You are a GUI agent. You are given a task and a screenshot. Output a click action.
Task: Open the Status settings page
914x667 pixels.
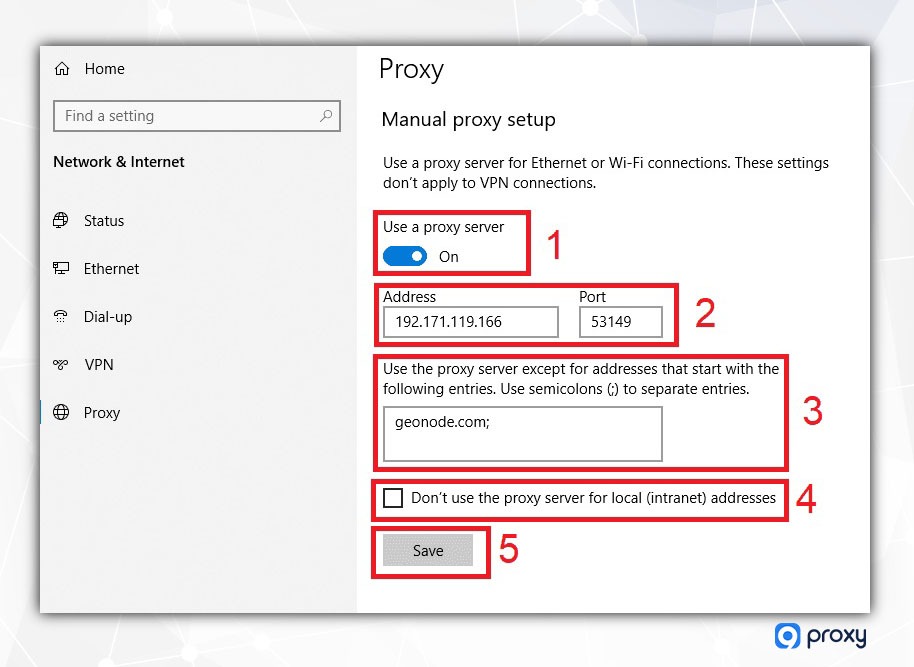coord(104,221)
